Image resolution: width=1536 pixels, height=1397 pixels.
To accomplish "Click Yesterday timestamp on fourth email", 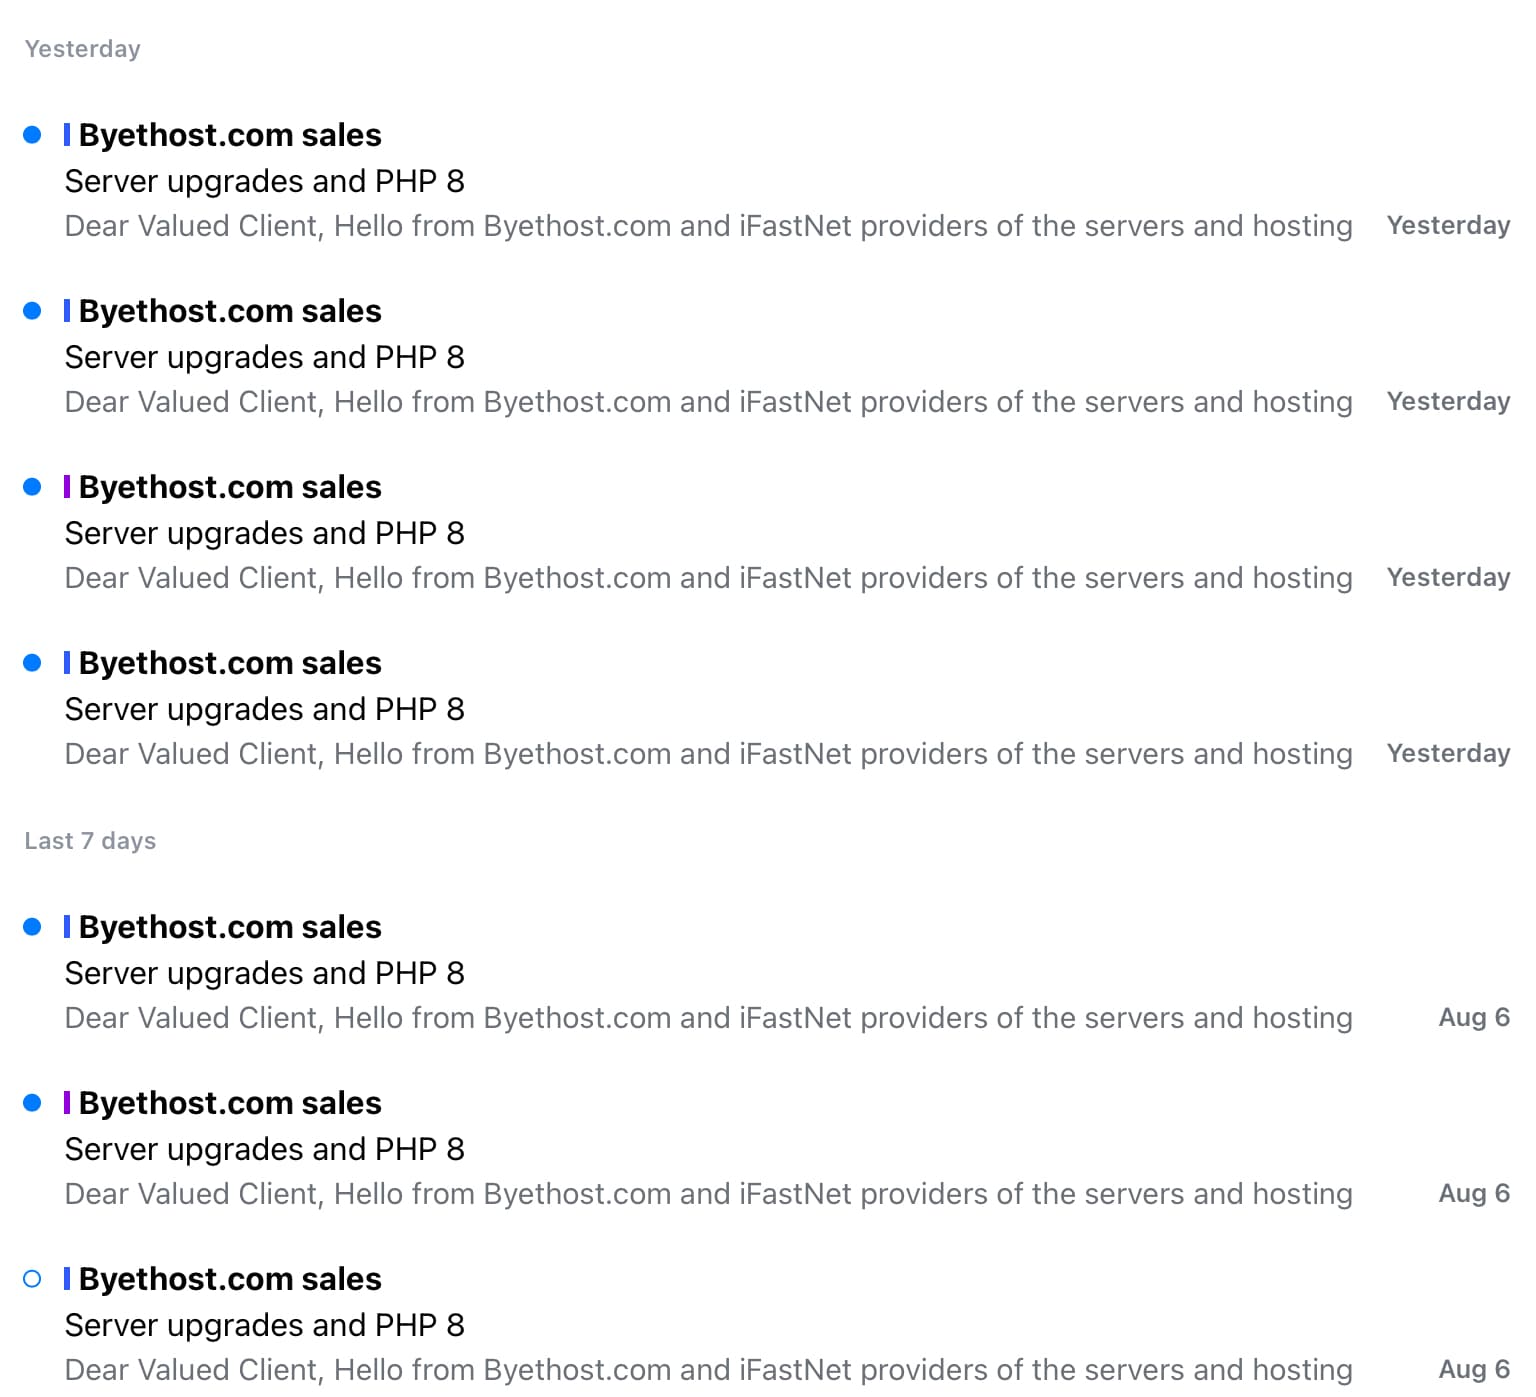I will coord(1447,753).
